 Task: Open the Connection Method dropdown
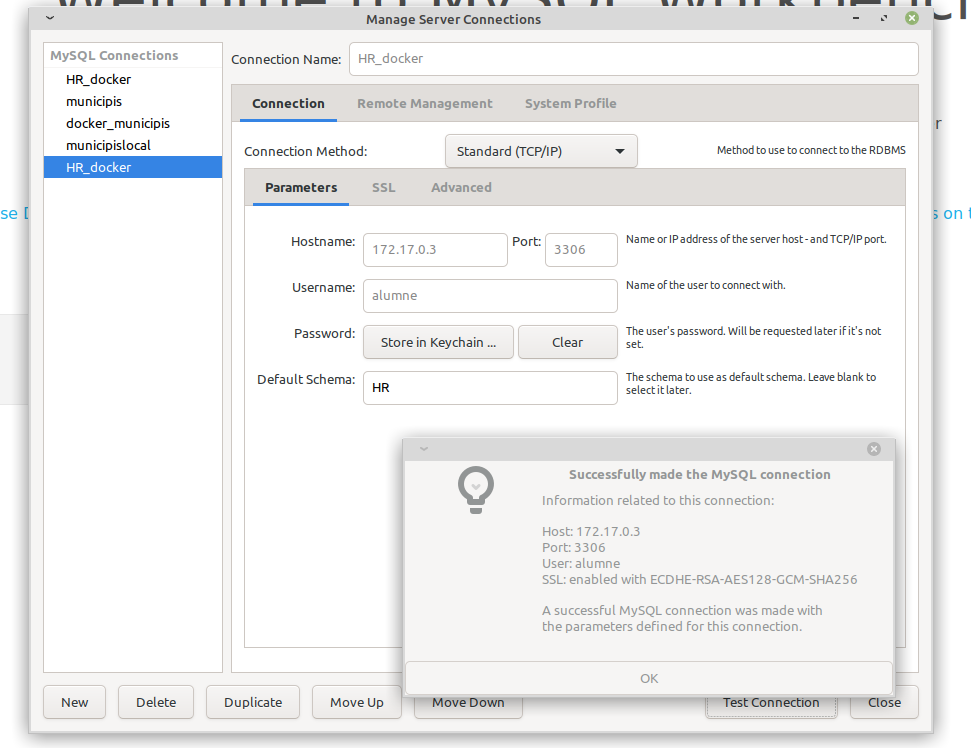[540, 151]
